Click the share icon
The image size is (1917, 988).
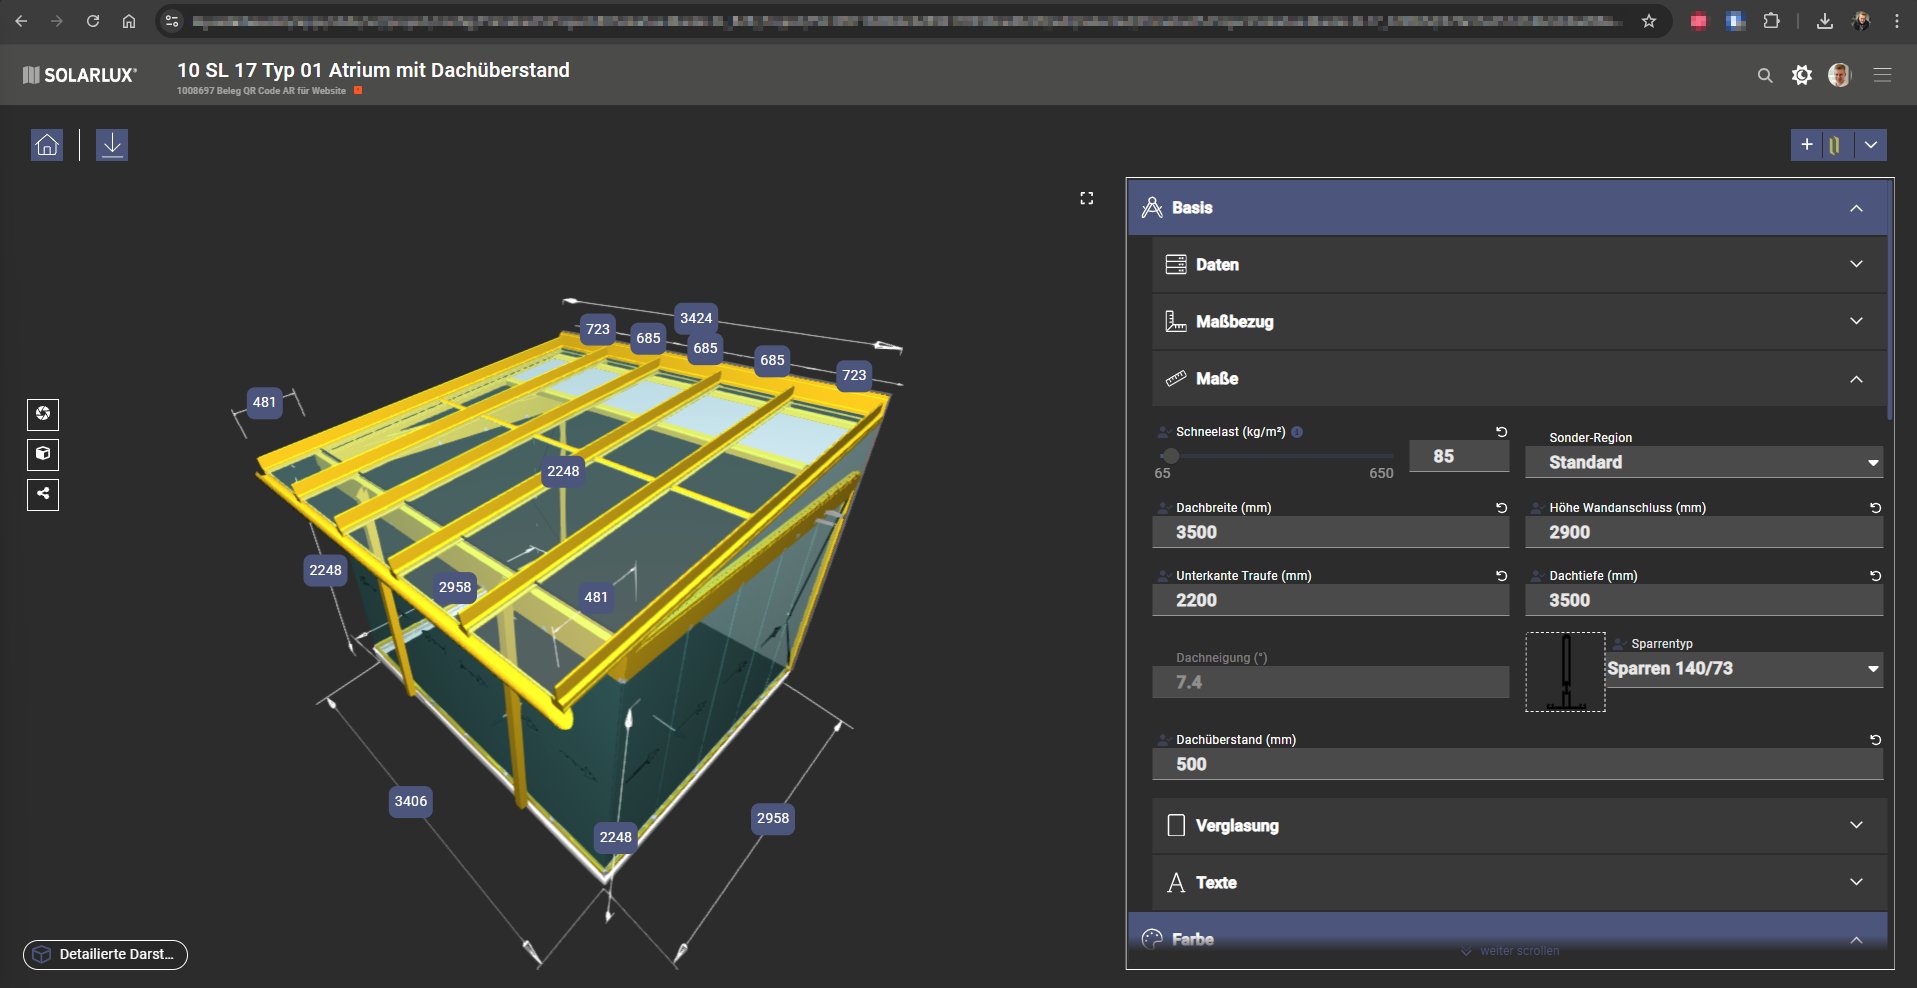(43, 494)
